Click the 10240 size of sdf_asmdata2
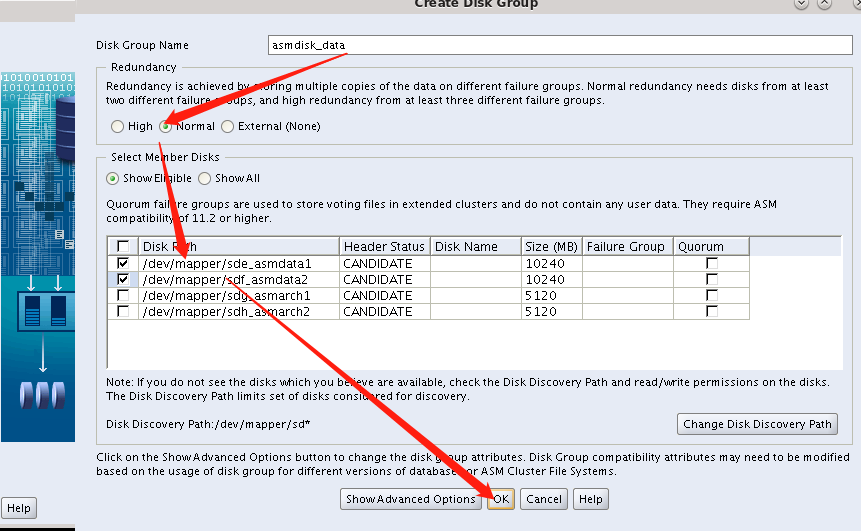The height and width of the screenshot is (531, 861). [x=551, y=280]
